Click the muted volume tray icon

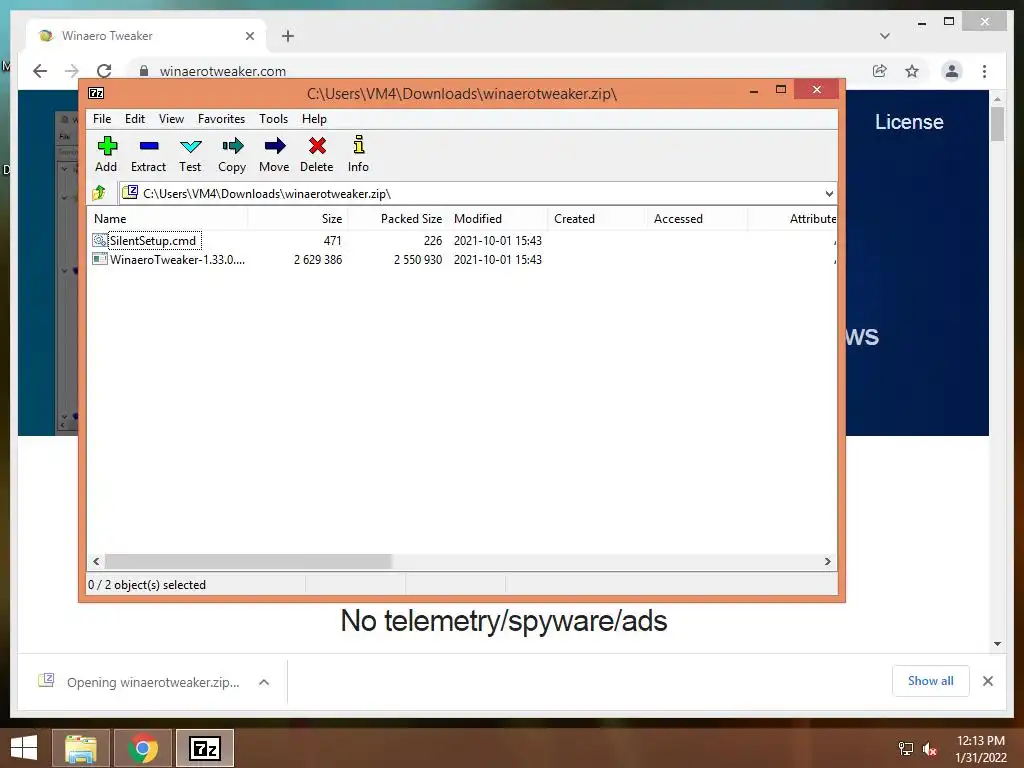(x=930, y=749)
